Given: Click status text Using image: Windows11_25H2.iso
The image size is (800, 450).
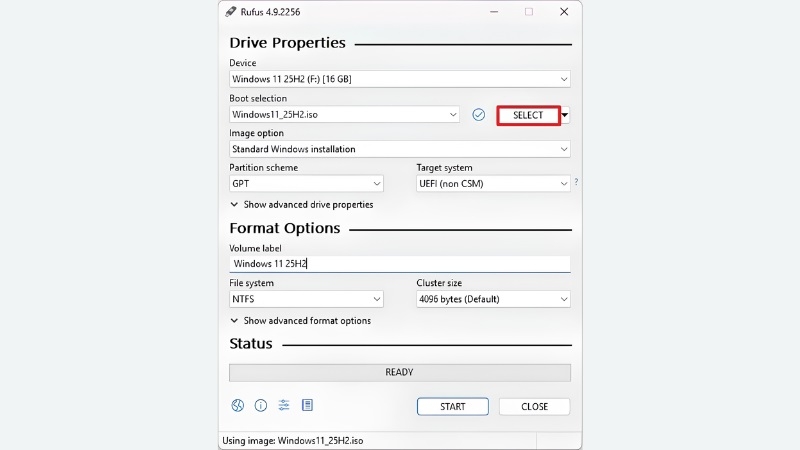Looking at the screenshot, I should pos(293,441).
